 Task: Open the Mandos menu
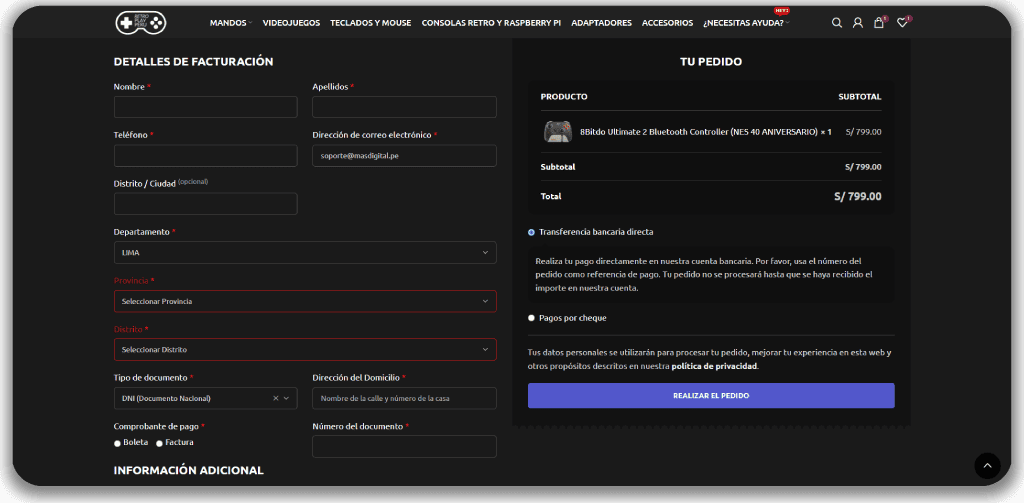click(x=229, y=23)
